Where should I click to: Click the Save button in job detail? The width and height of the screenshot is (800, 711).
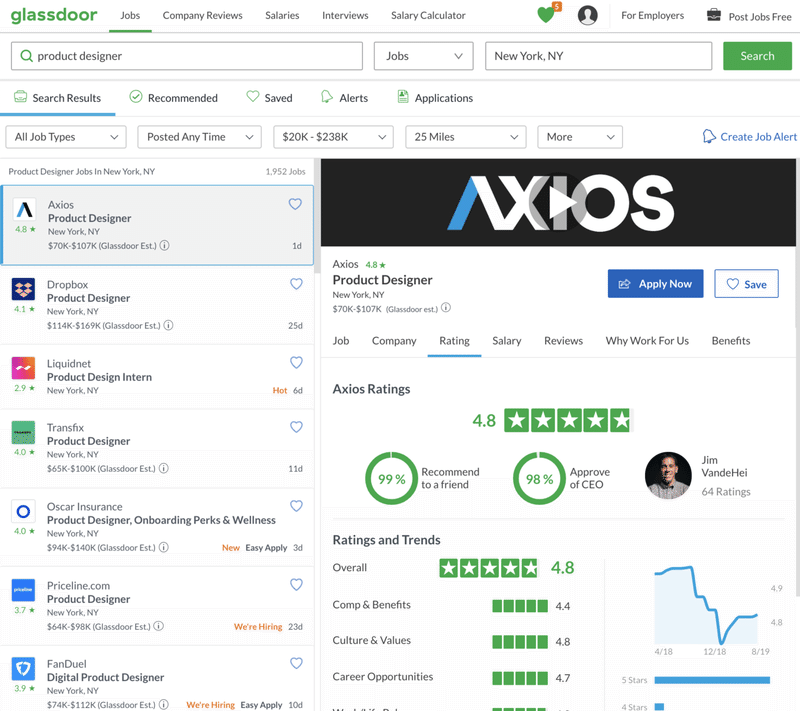(746, 284)
